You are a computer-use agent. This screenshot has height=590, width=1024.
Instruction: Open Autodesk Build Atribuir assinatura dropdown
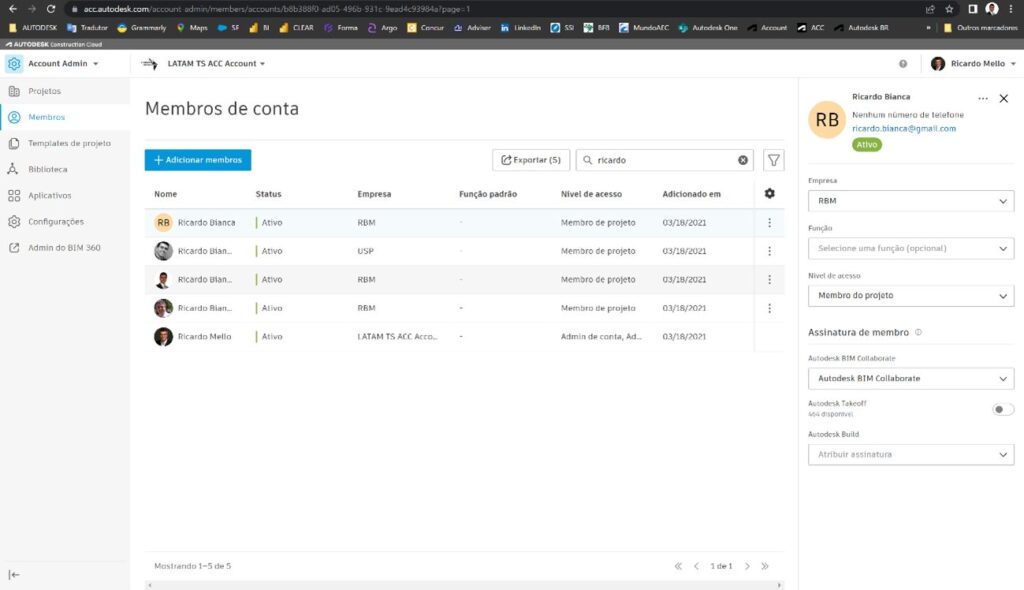coord(911,454)
